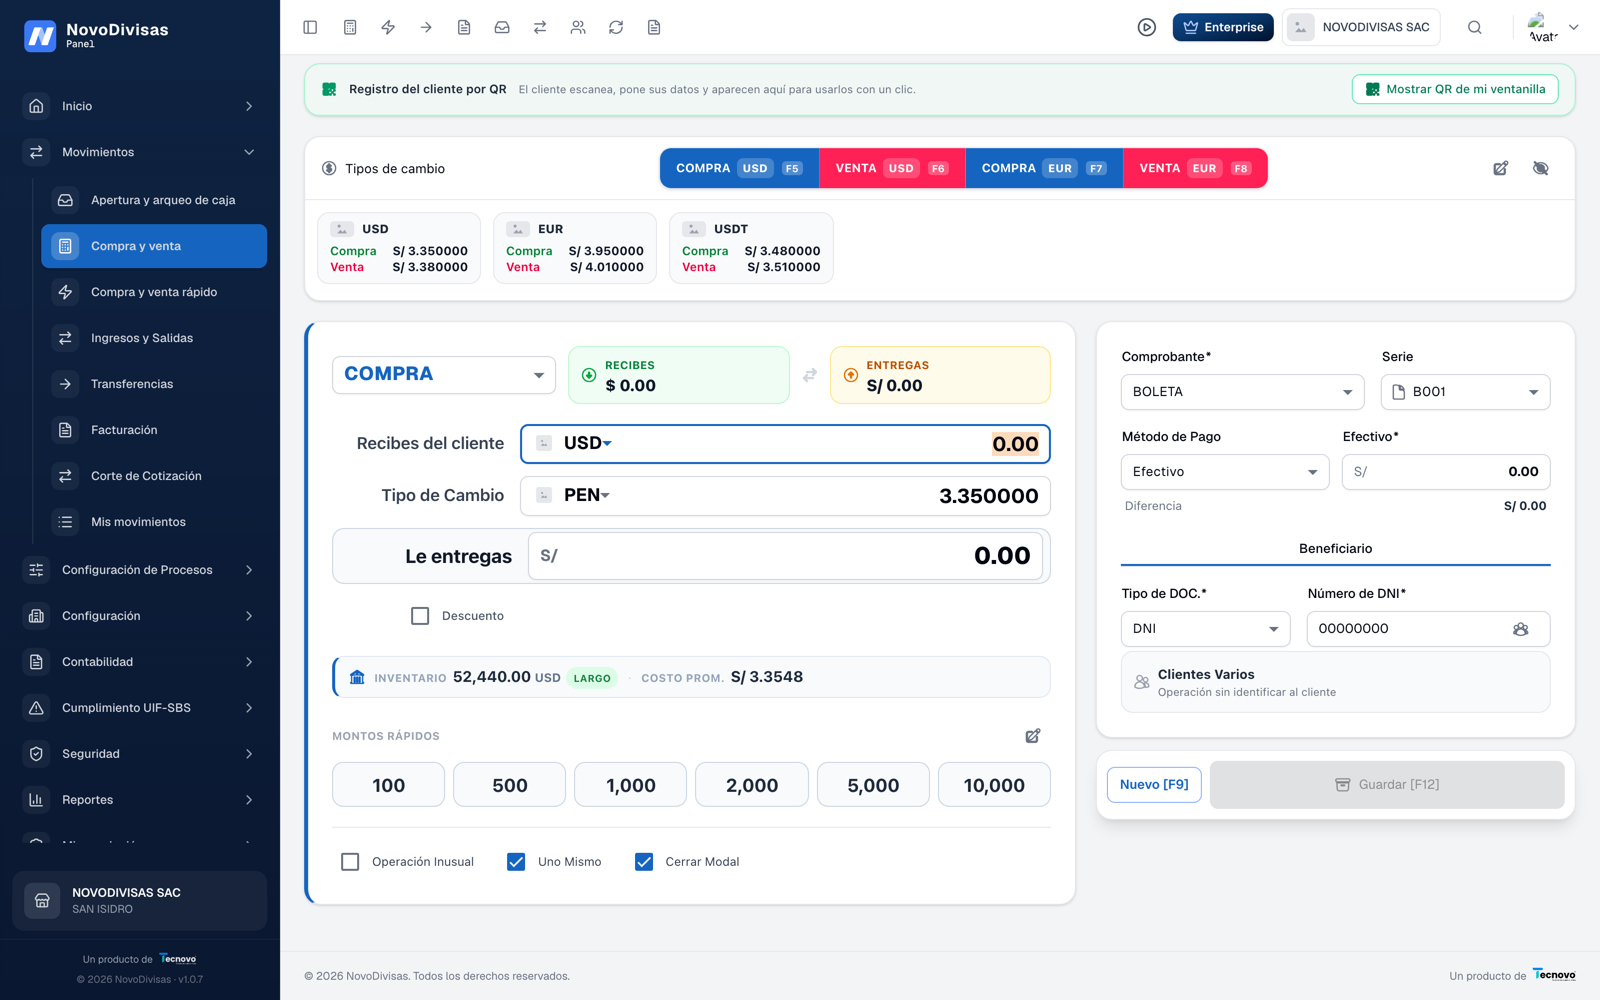Image resolution: width=1600 pixels, height=1000 pixels.
Task: Click the last document icon in top toolbar
Action: [654, 27]
